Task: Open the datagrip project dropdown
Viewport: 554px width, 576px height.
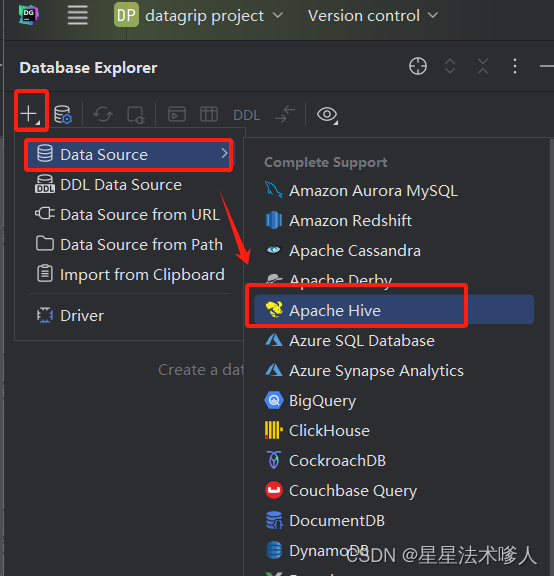Action: coord(215,16)
